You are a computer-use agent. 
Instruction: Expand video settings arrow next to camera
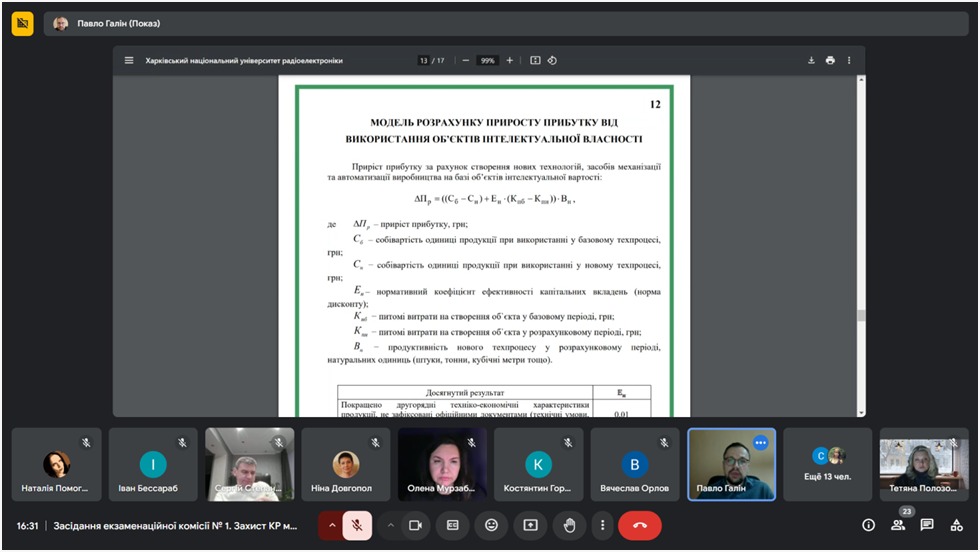coord(390,525)
